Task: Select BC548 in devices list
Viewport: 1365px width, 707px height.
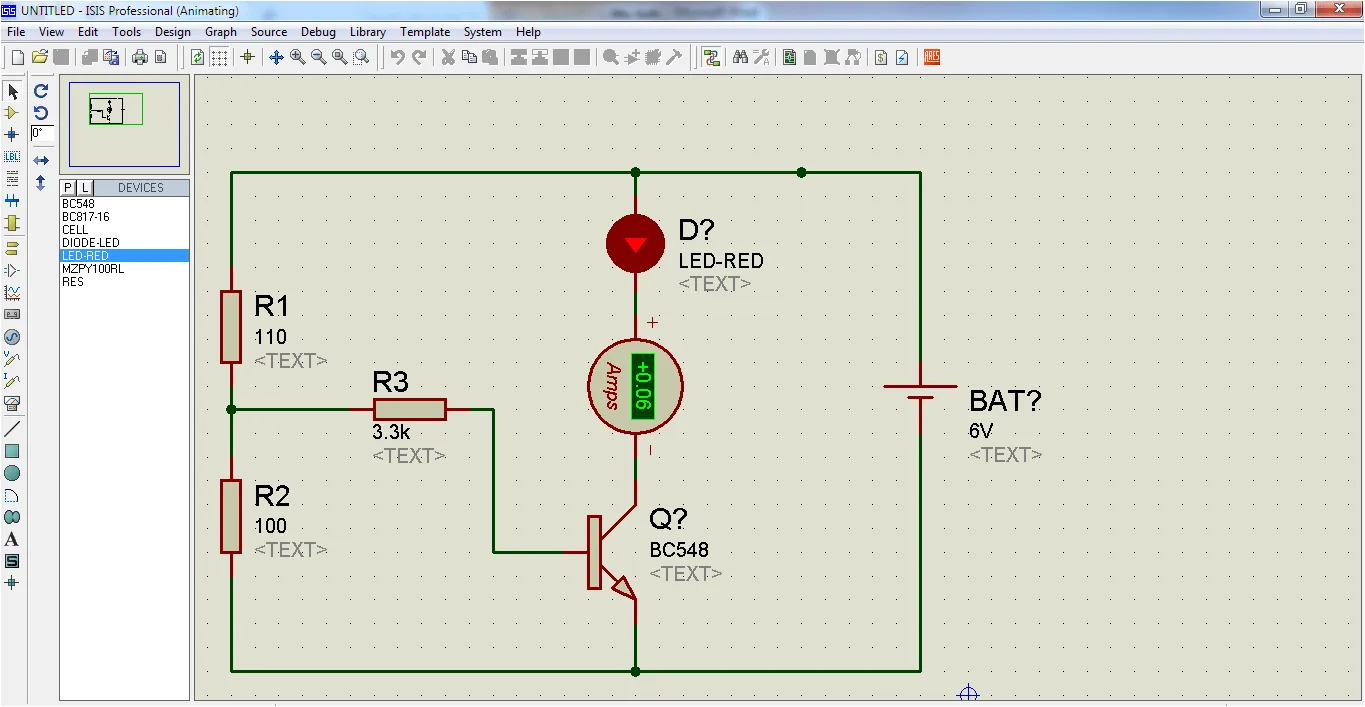Action: coord(125,204)
